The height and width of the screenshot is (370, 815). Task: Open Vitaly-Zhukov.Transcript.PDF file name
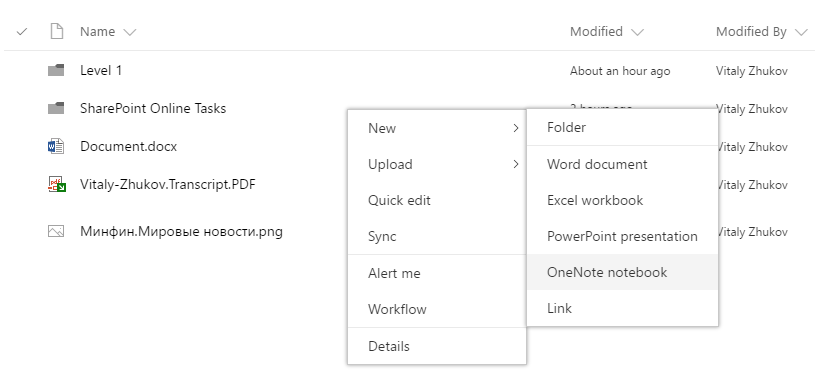167,184
